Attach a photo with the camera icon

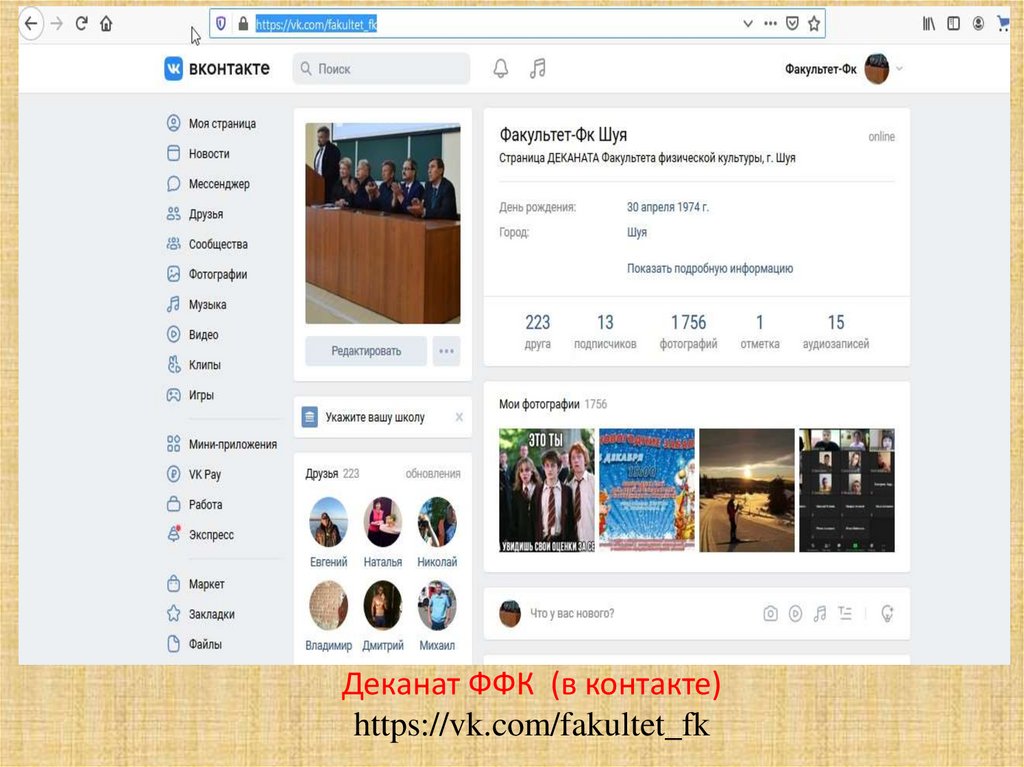click(x=771, y=613)
